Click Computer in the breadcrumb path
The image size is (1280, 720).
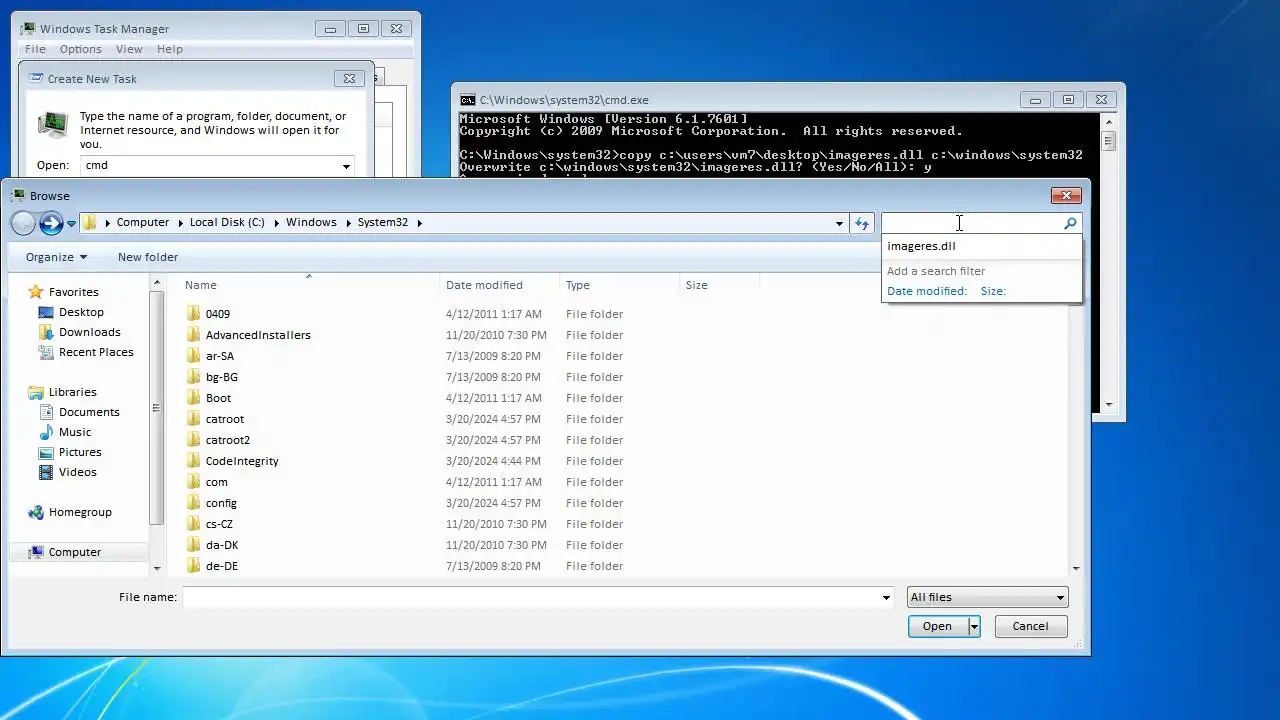click(x=142, y=222)
